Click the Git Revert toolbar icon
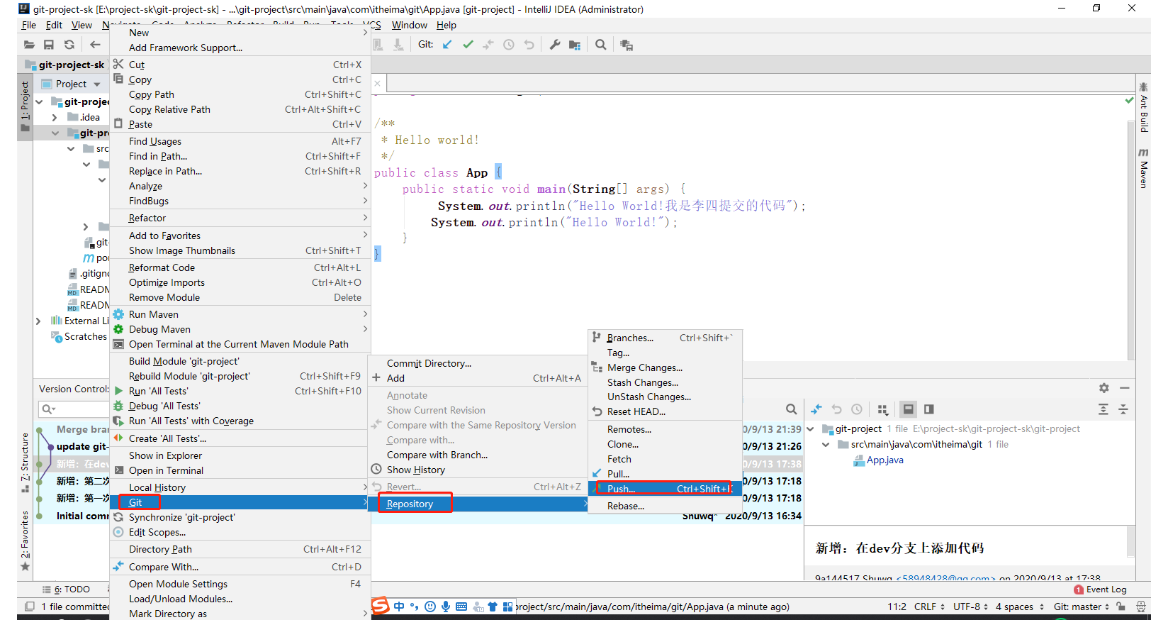 coord(529,45)
